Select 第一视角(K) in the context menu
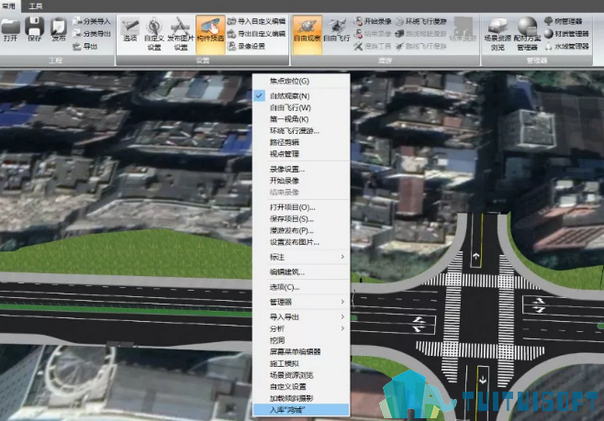This screenshot has height=421, width=604. click(301, 119)
